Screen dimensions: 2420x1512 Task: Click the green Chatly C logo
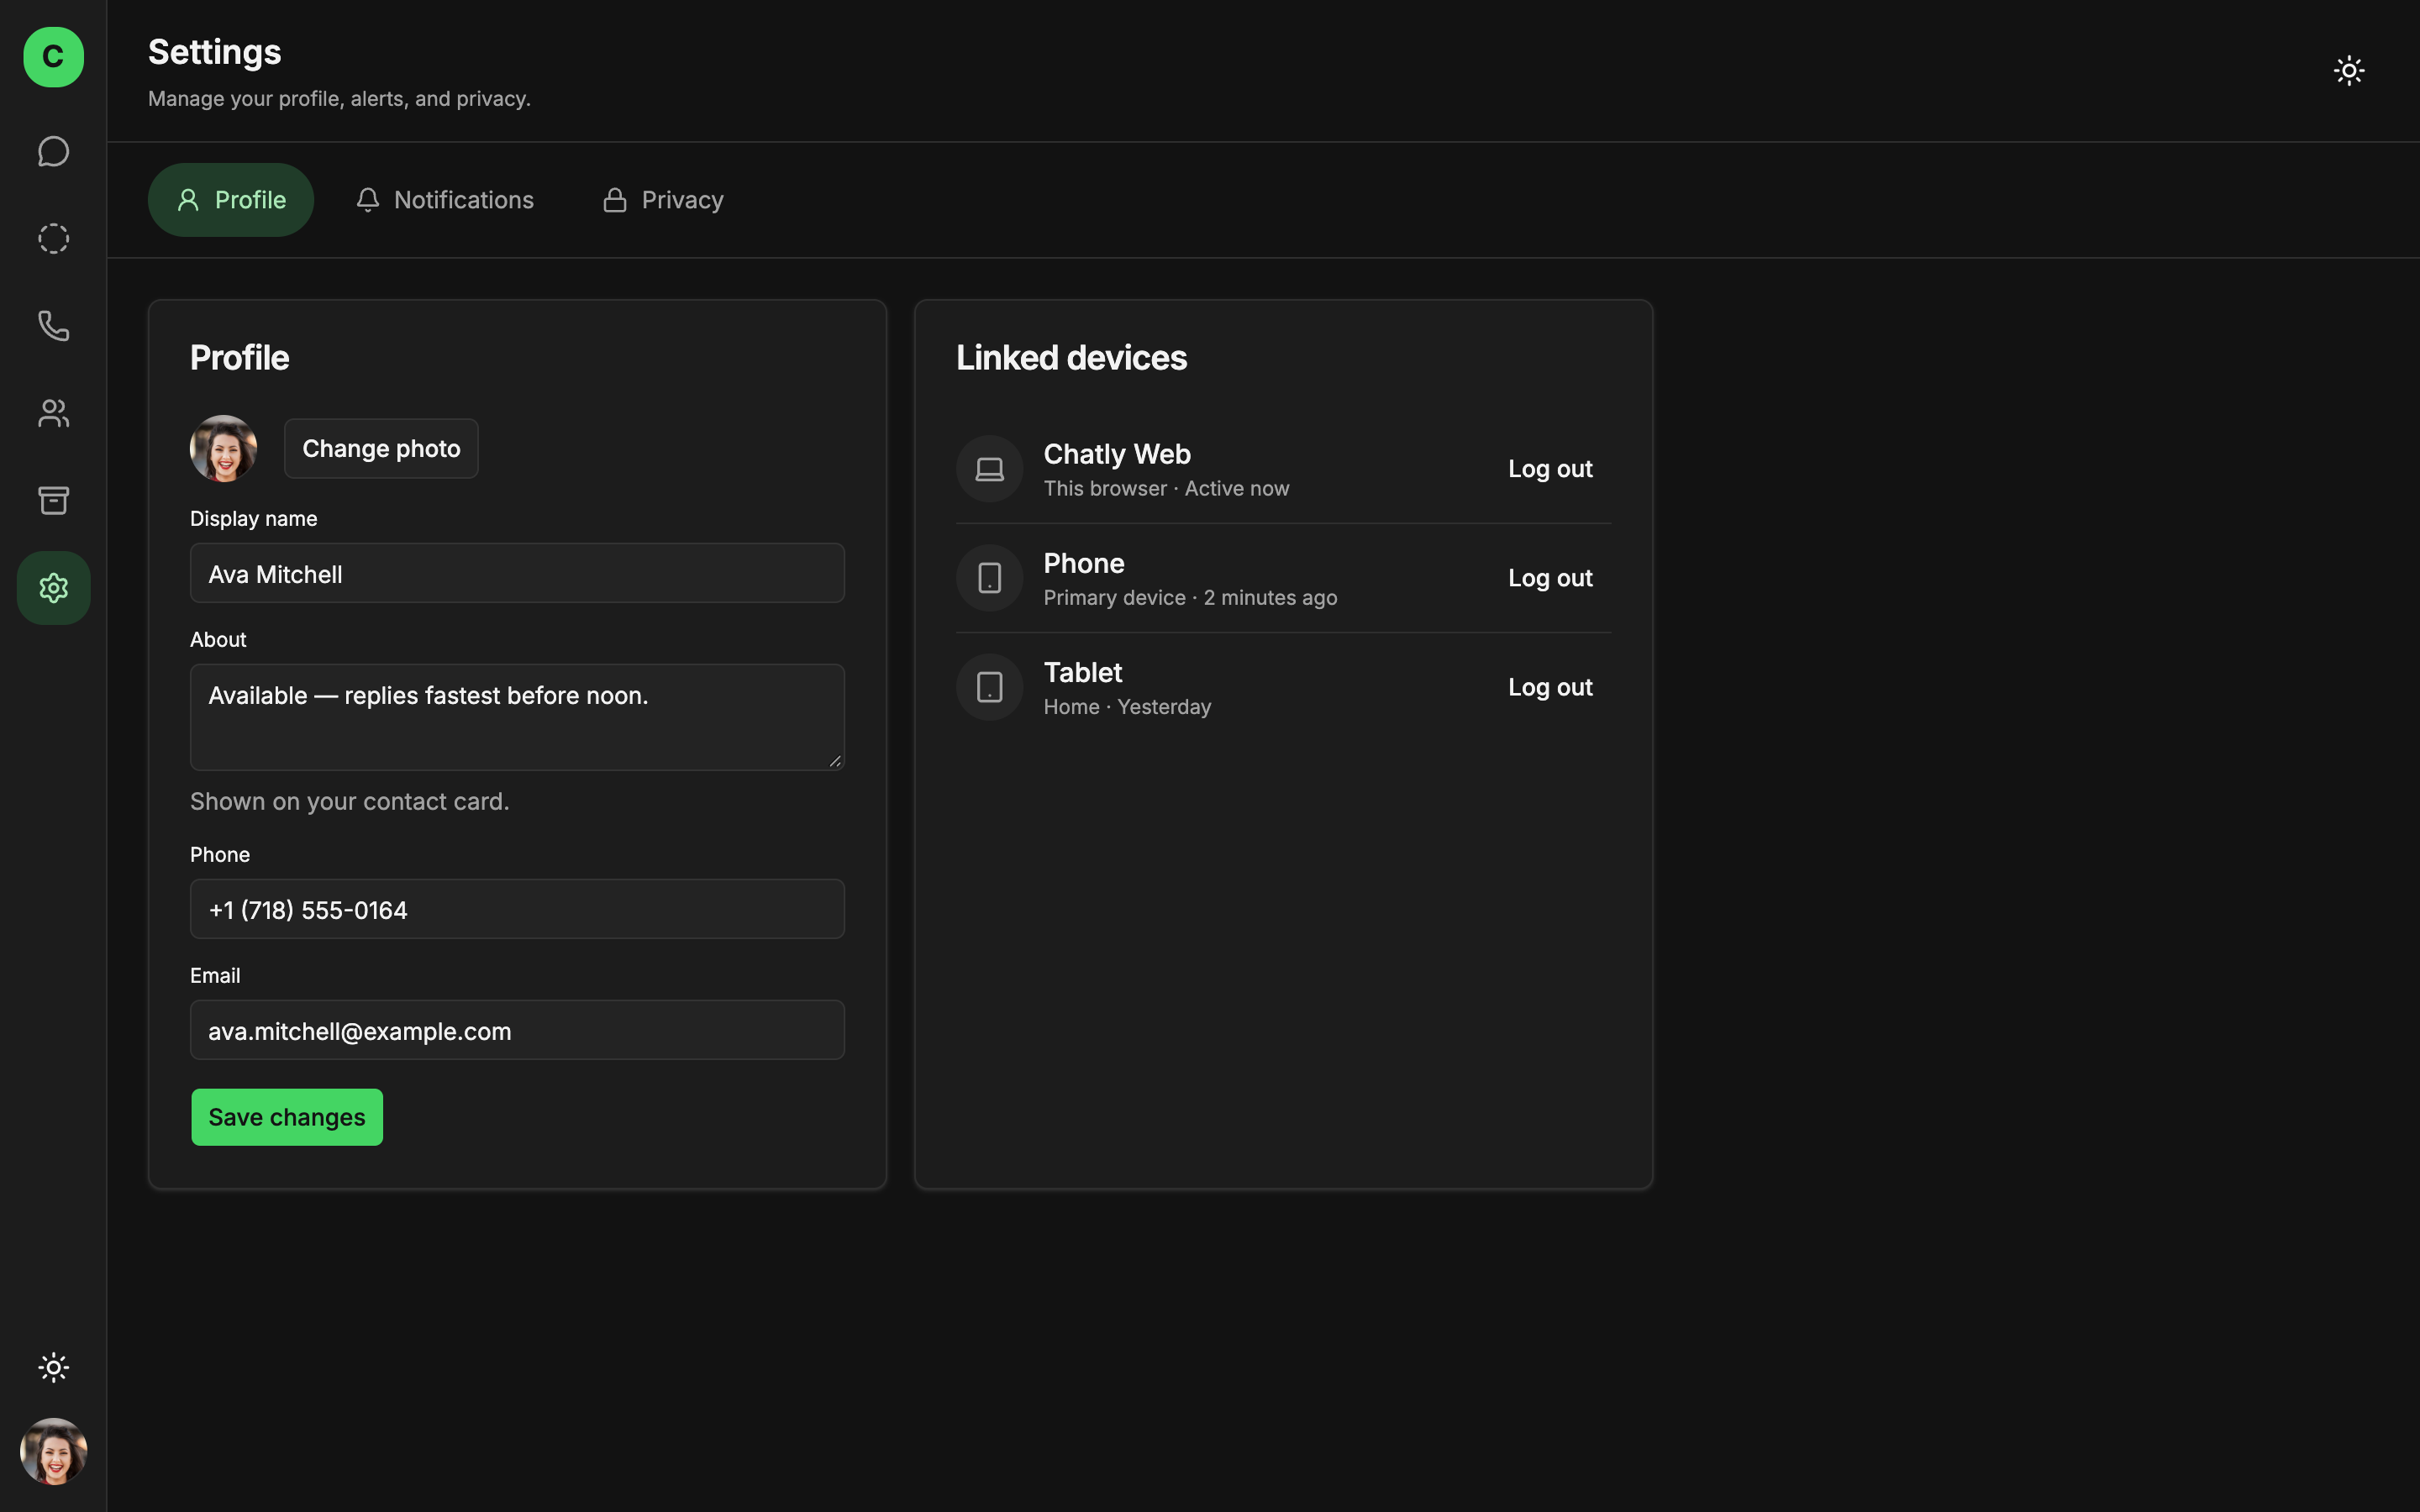pos(53,57)
